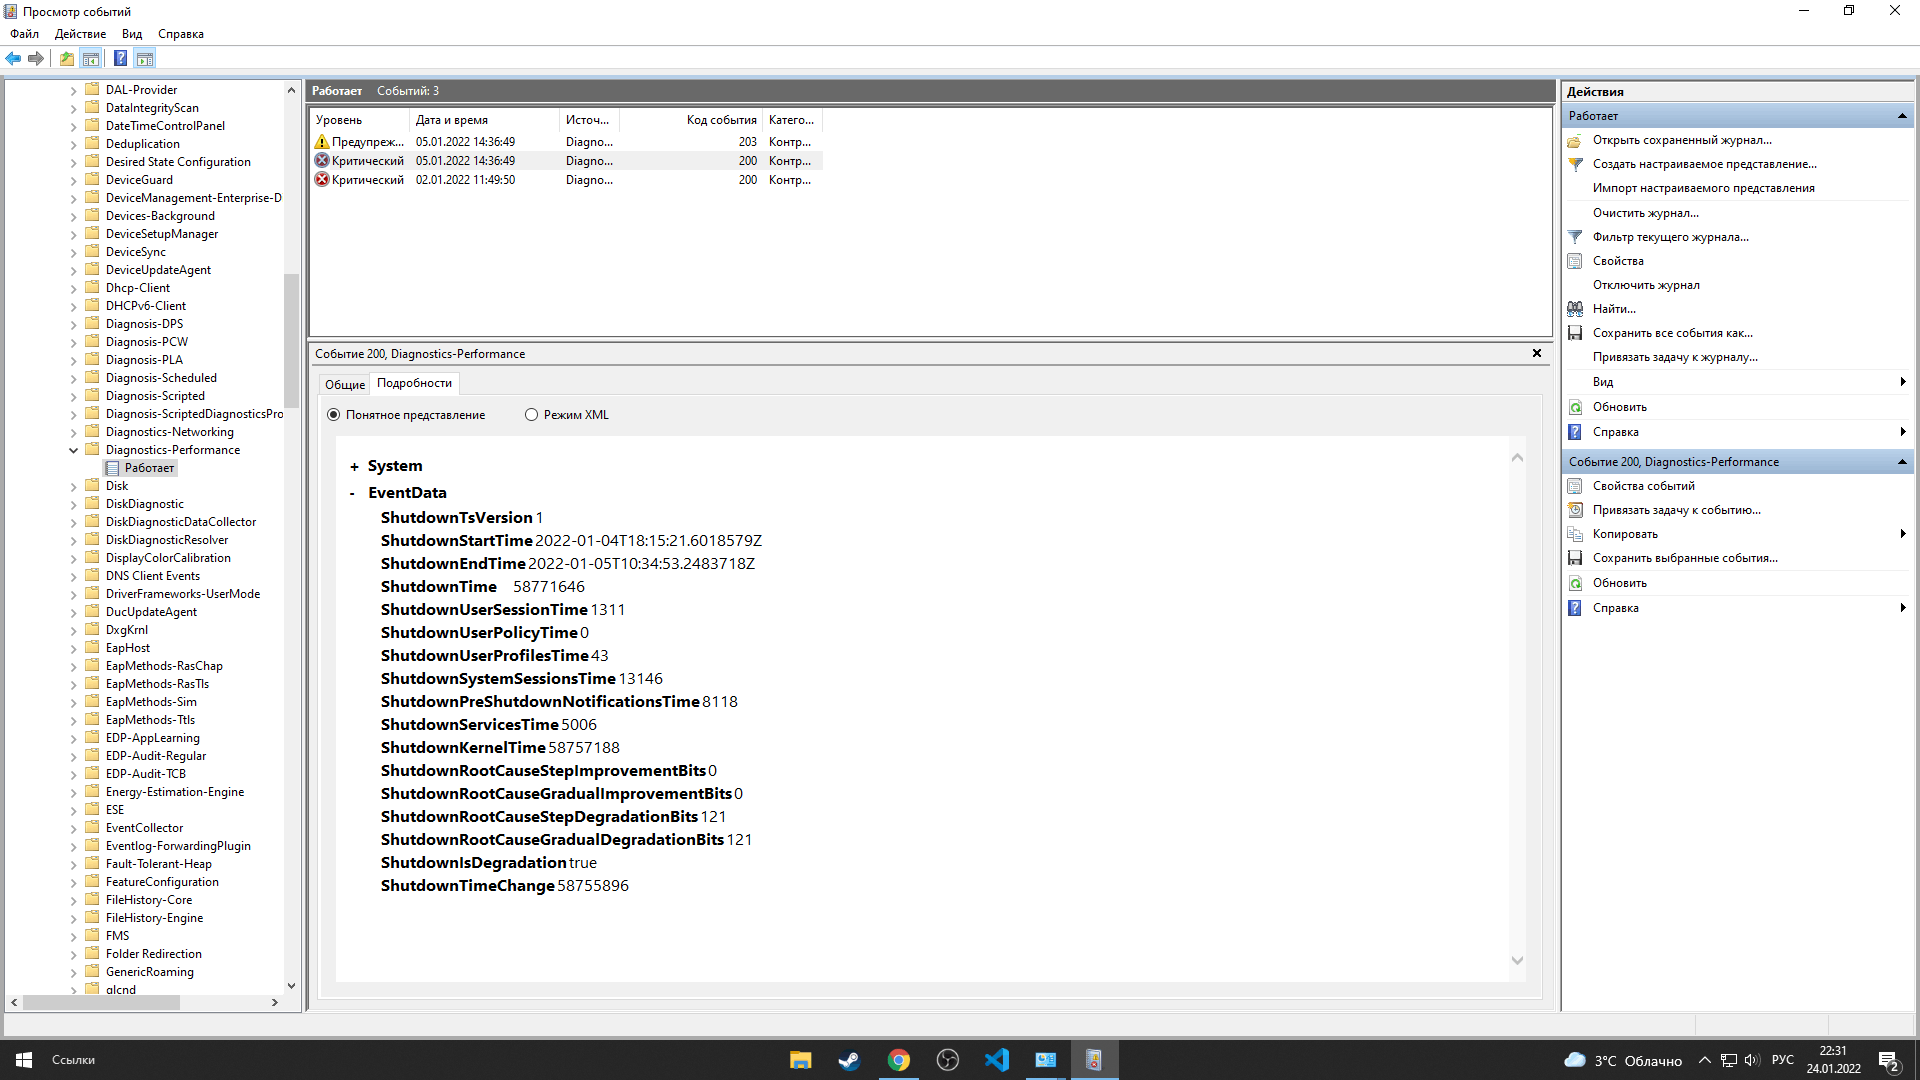Scroll down in the left tree panel
Viewport: 1920px width, 1080px height.
tap(289, 985)
